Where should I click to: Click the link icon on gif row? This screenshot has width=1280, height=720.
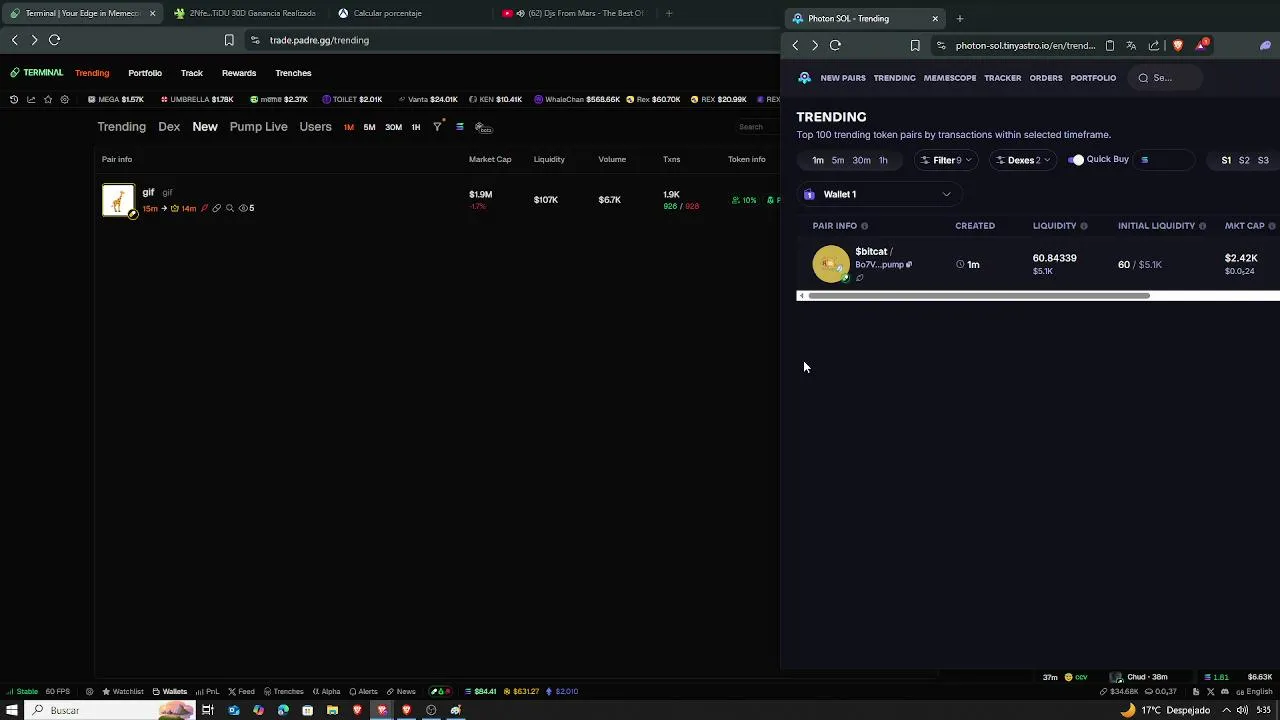pyautogui.click(x=217, y=208)
